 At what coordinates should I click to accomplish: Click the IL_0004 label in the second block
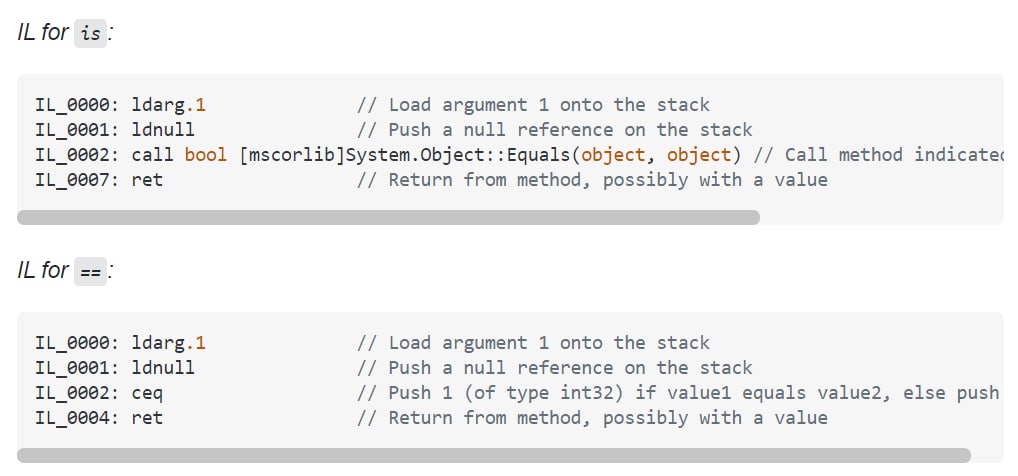(x=77, y=418)
